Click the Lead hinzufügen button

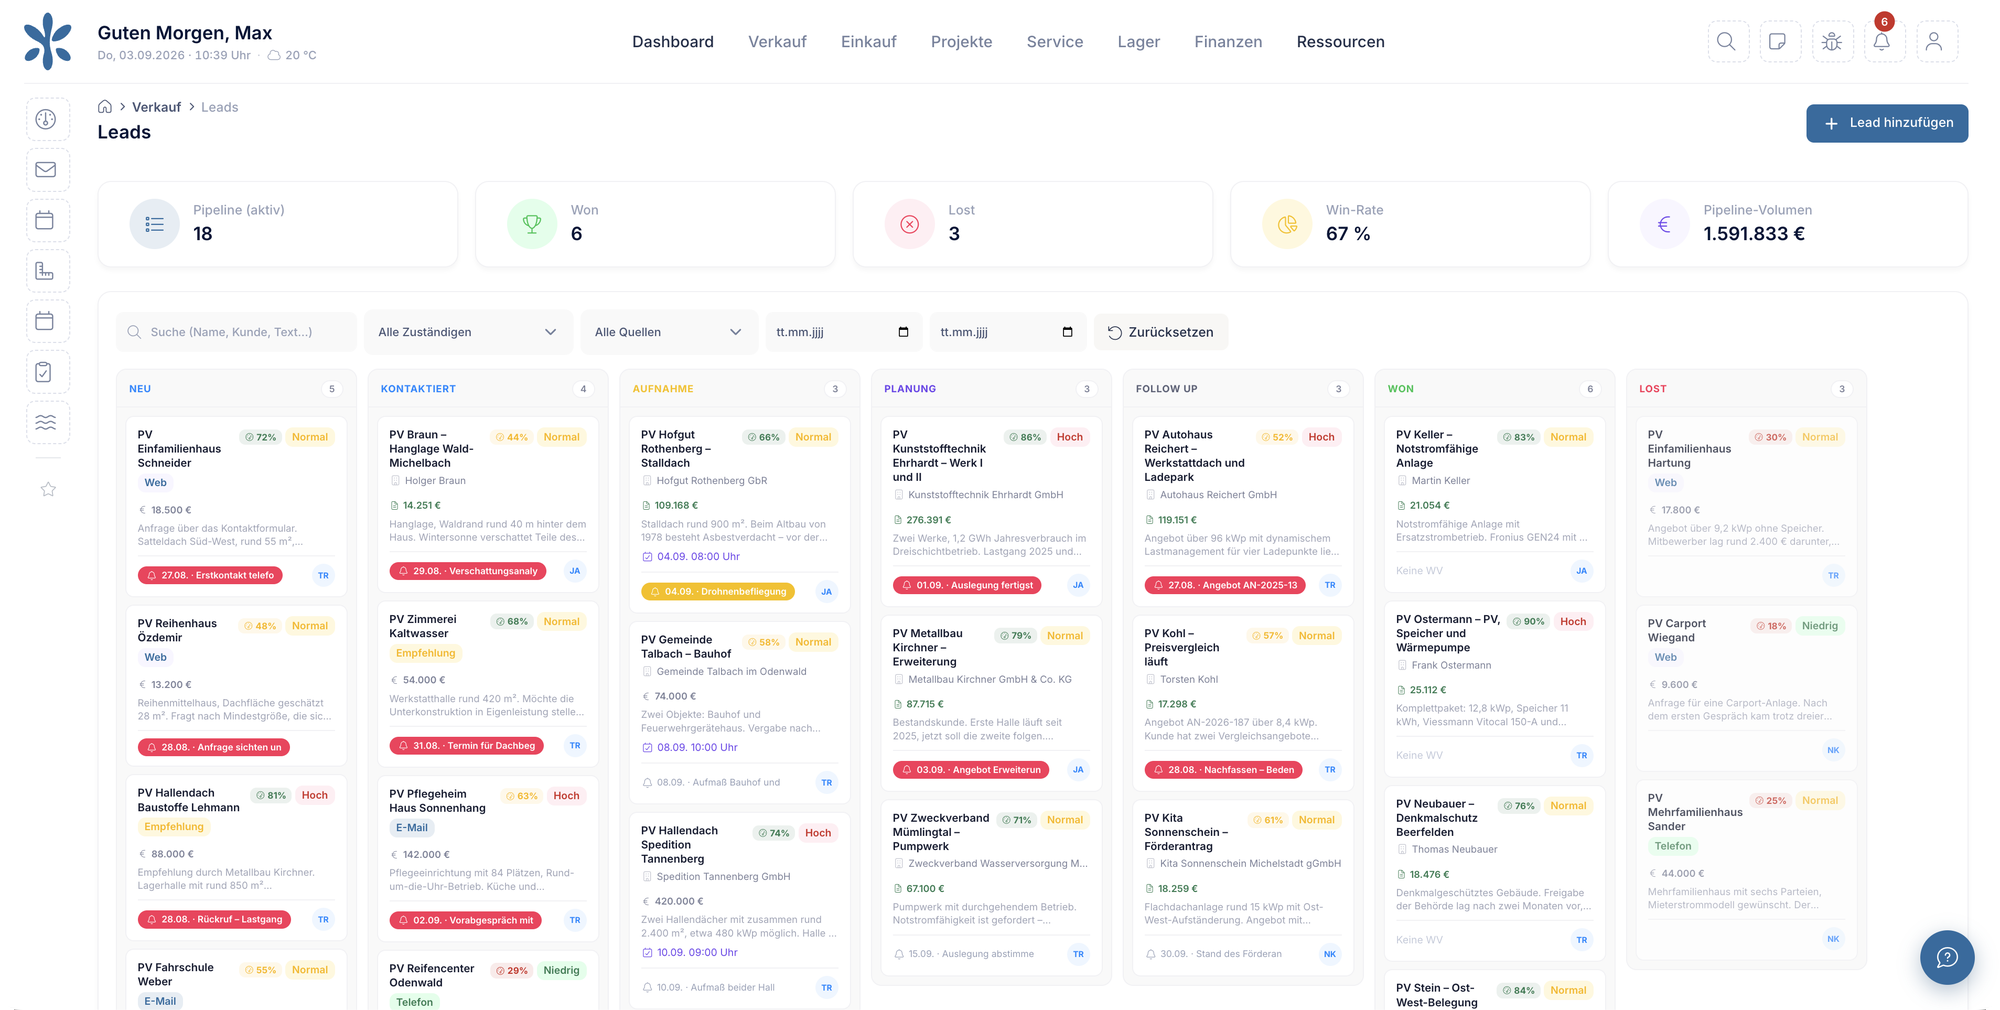[1886, 123]
